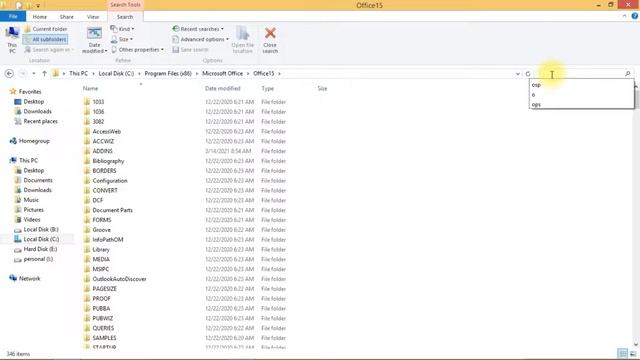Sort by the Size column header

coord(322,88)
